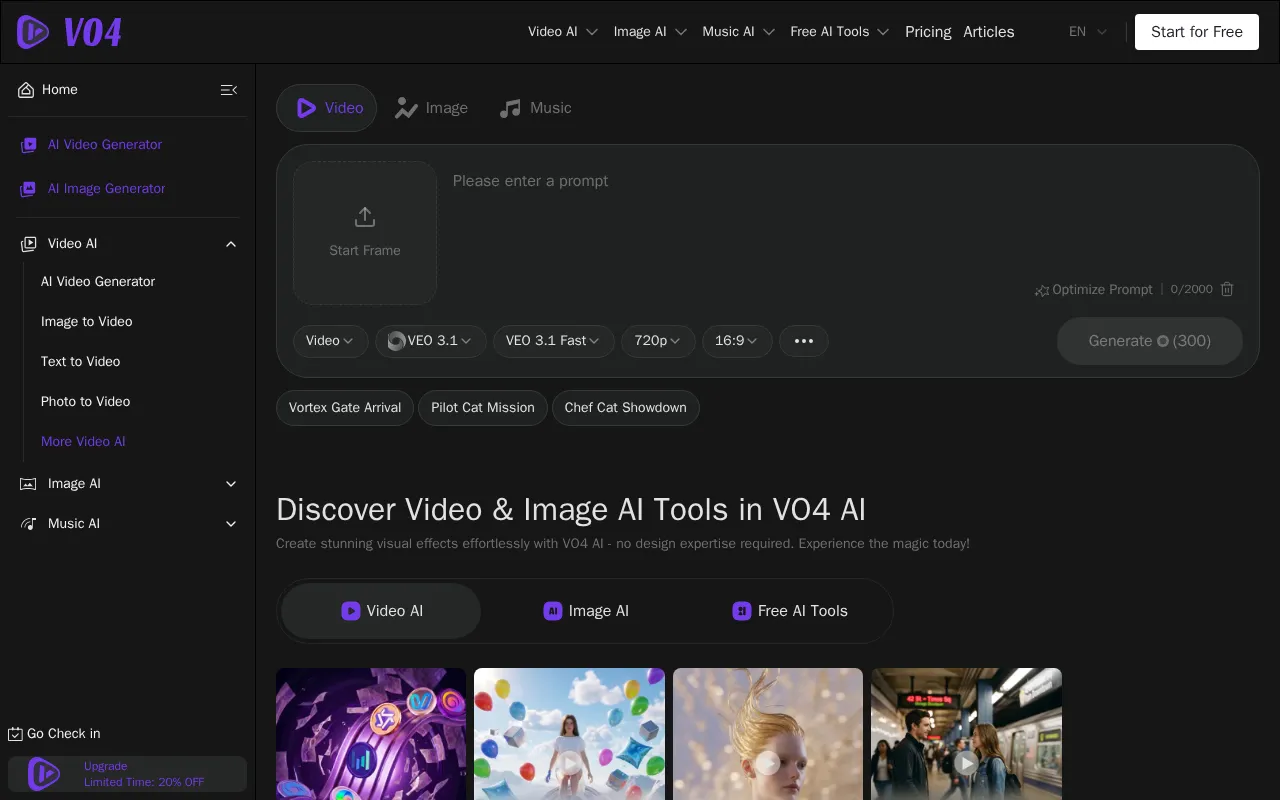Click the Image tab icon
The height and width of the screenshot is (800, 1280).
click(406, 108)
